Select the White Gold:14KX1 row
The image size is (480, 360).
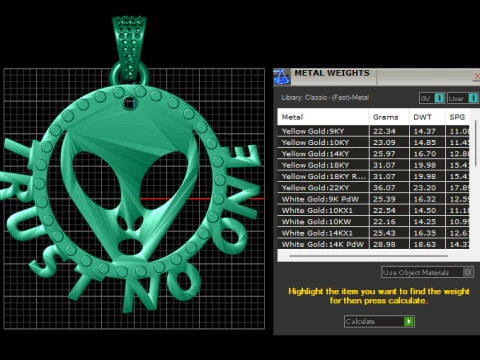click(x=373, y=233)
